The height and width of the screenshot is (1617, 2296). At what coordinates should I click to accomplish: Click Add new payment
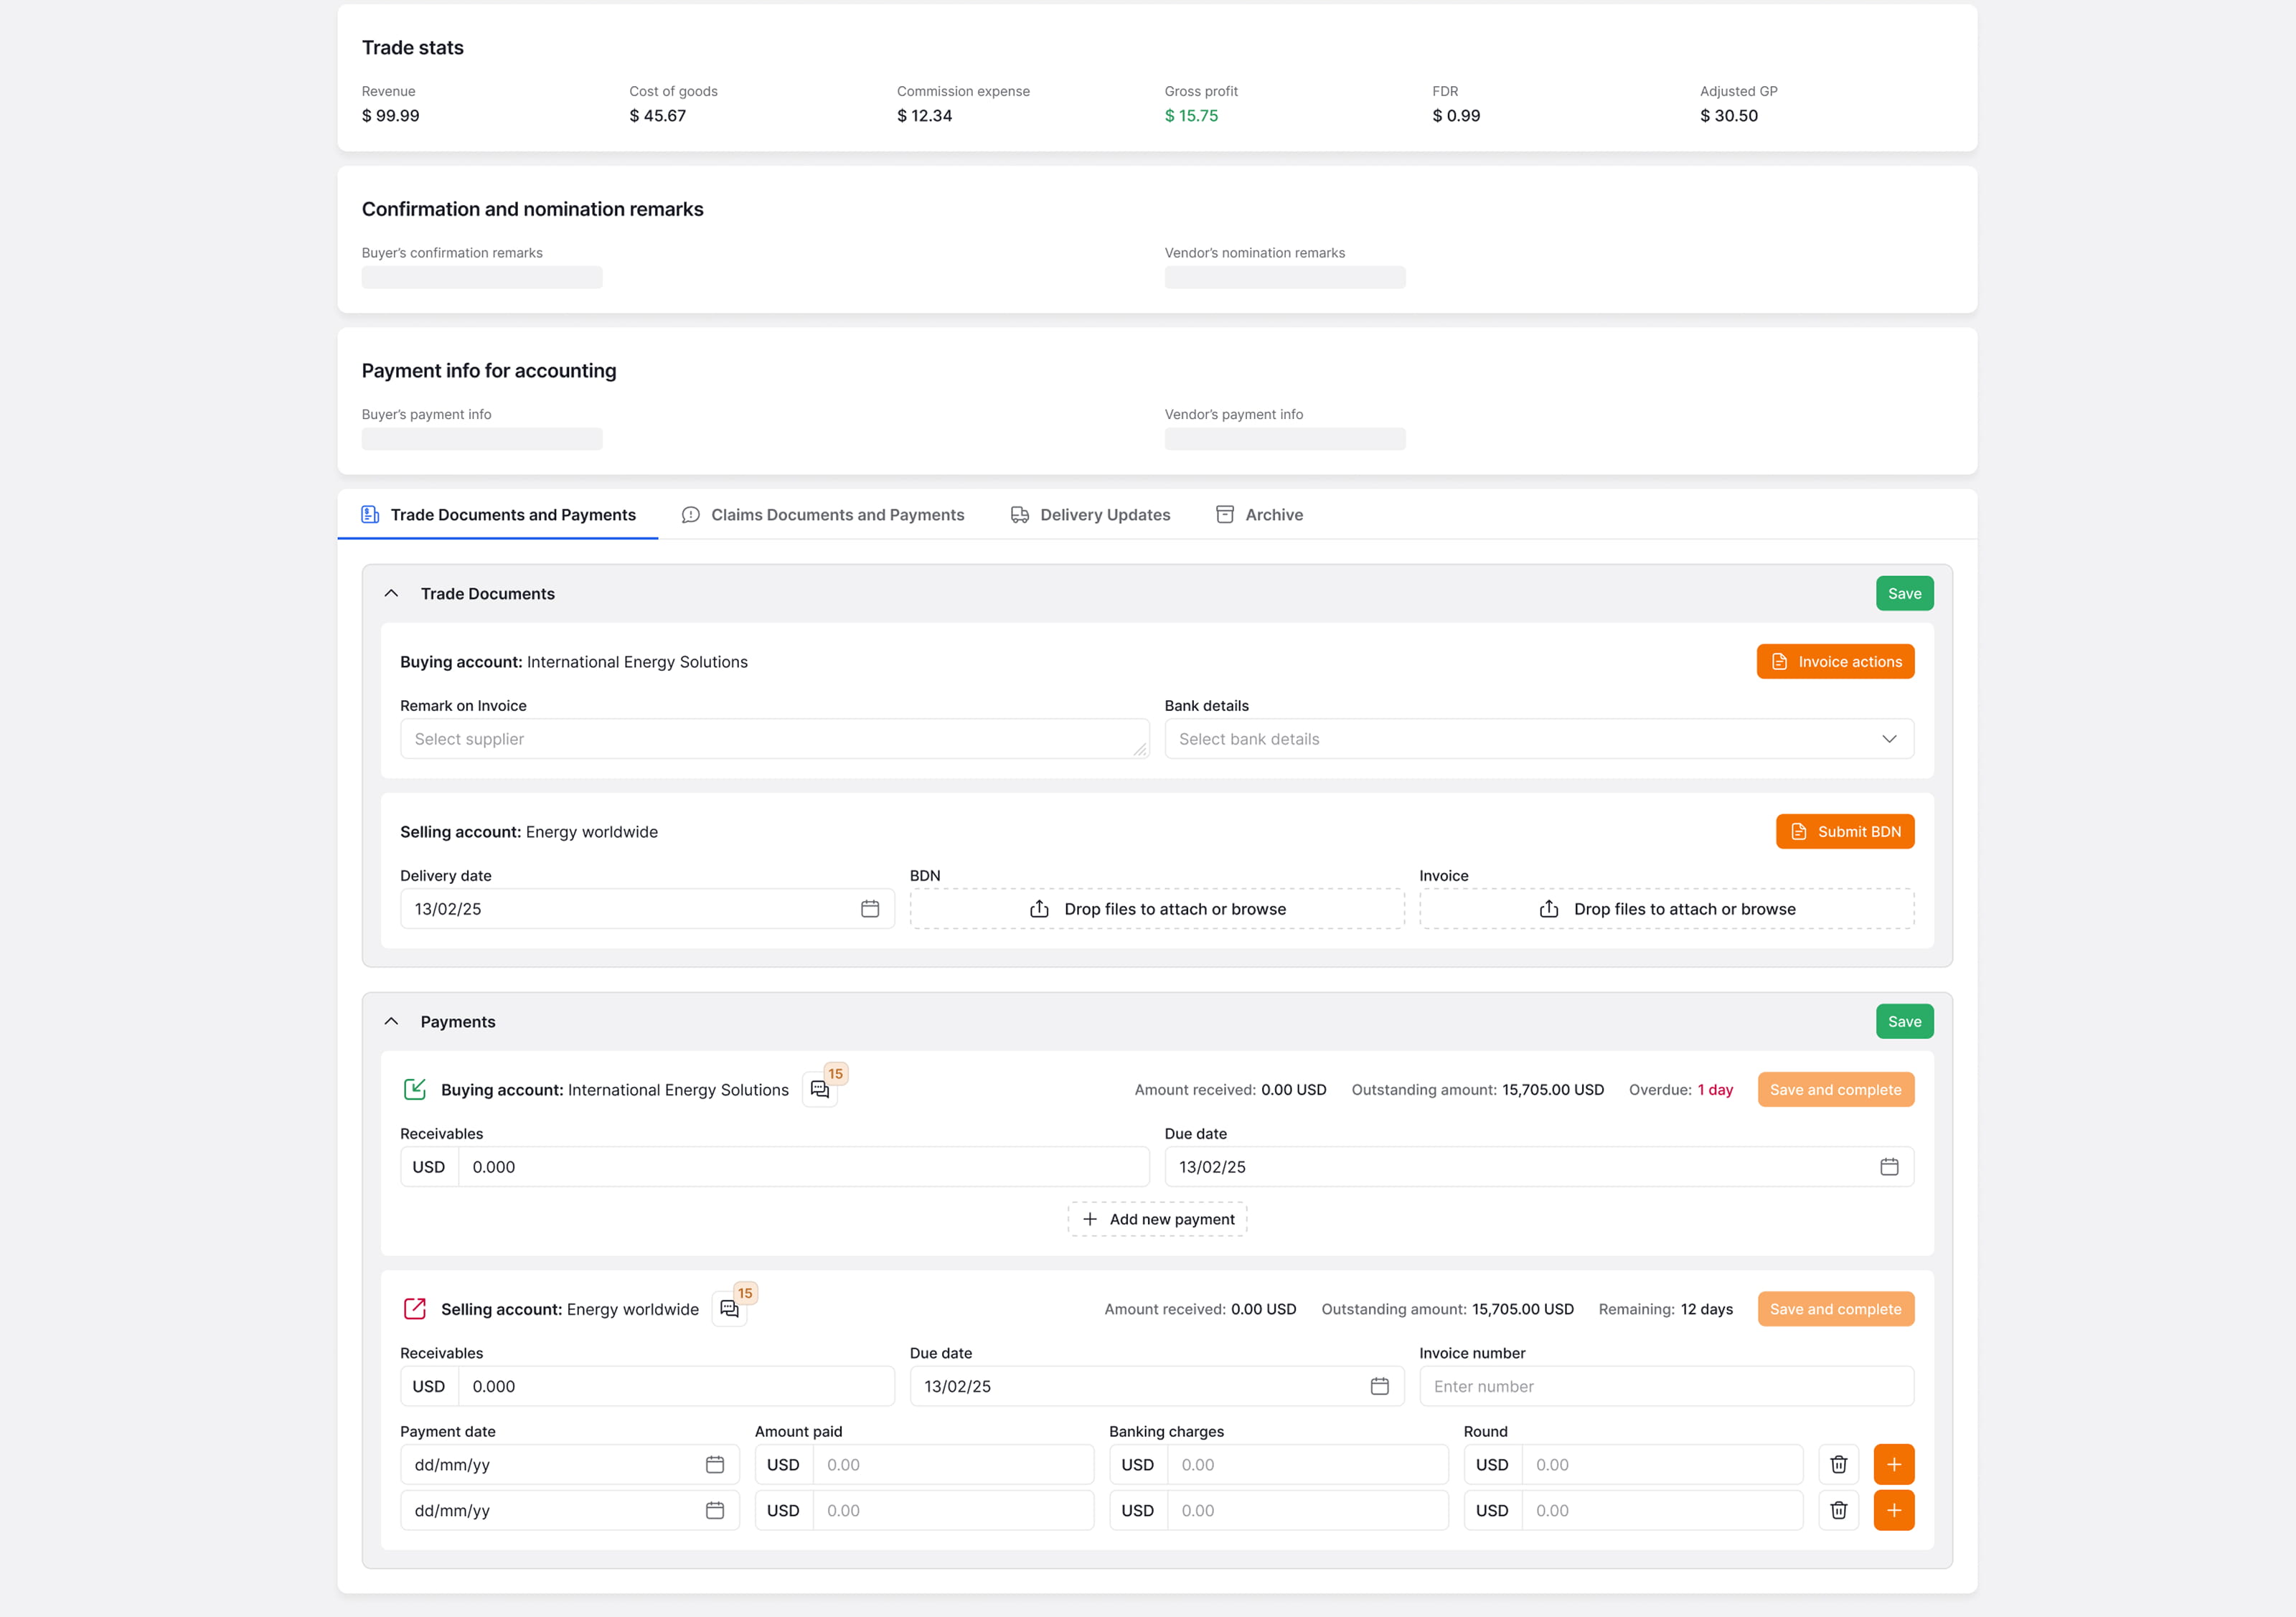[x=1157, y=1218]
